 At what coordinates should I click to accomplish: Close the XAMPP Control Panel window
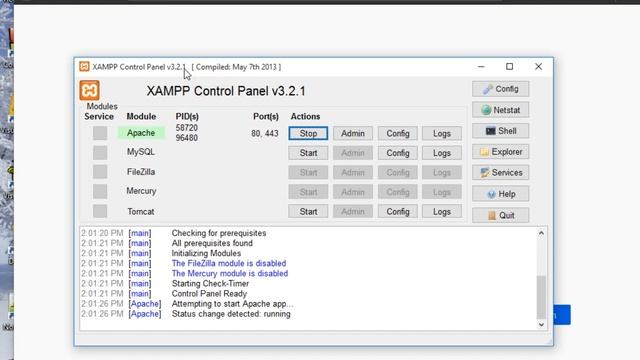point(538,67)
